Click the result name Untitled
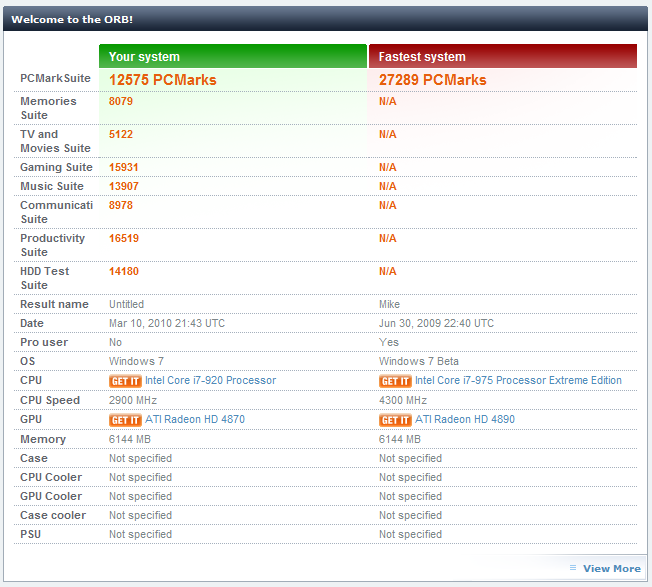Screen dimensions: 652x587 pos(126,304)
